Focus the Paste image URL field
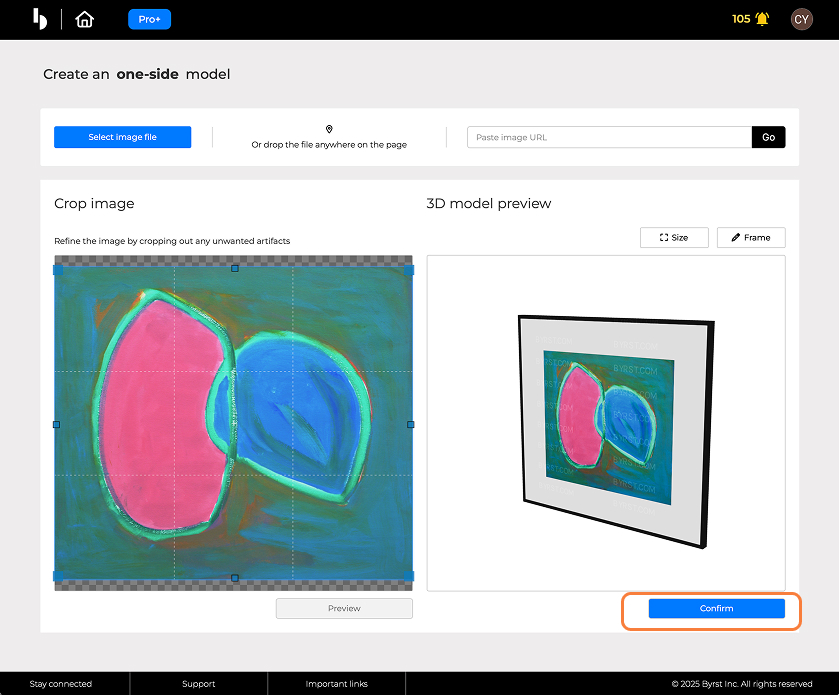Screen dimensions: 839x695 (x=609, y=137)
